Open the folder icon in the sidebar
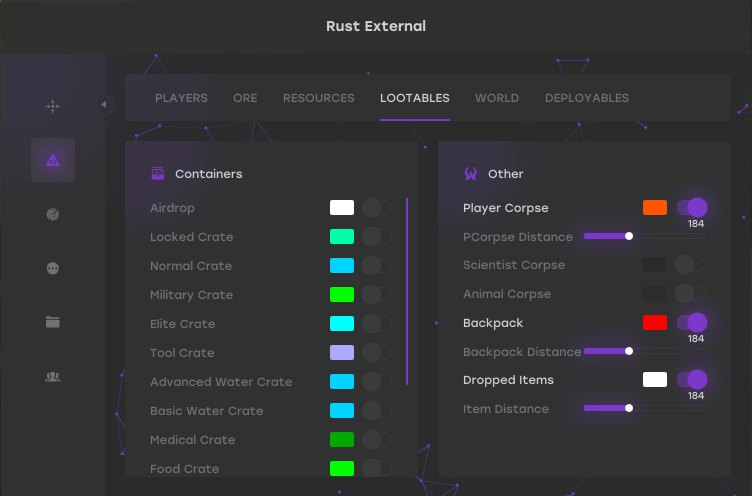The height and width of the screenshot is (496, 752). pyautogui.click(x=53, y=322)
